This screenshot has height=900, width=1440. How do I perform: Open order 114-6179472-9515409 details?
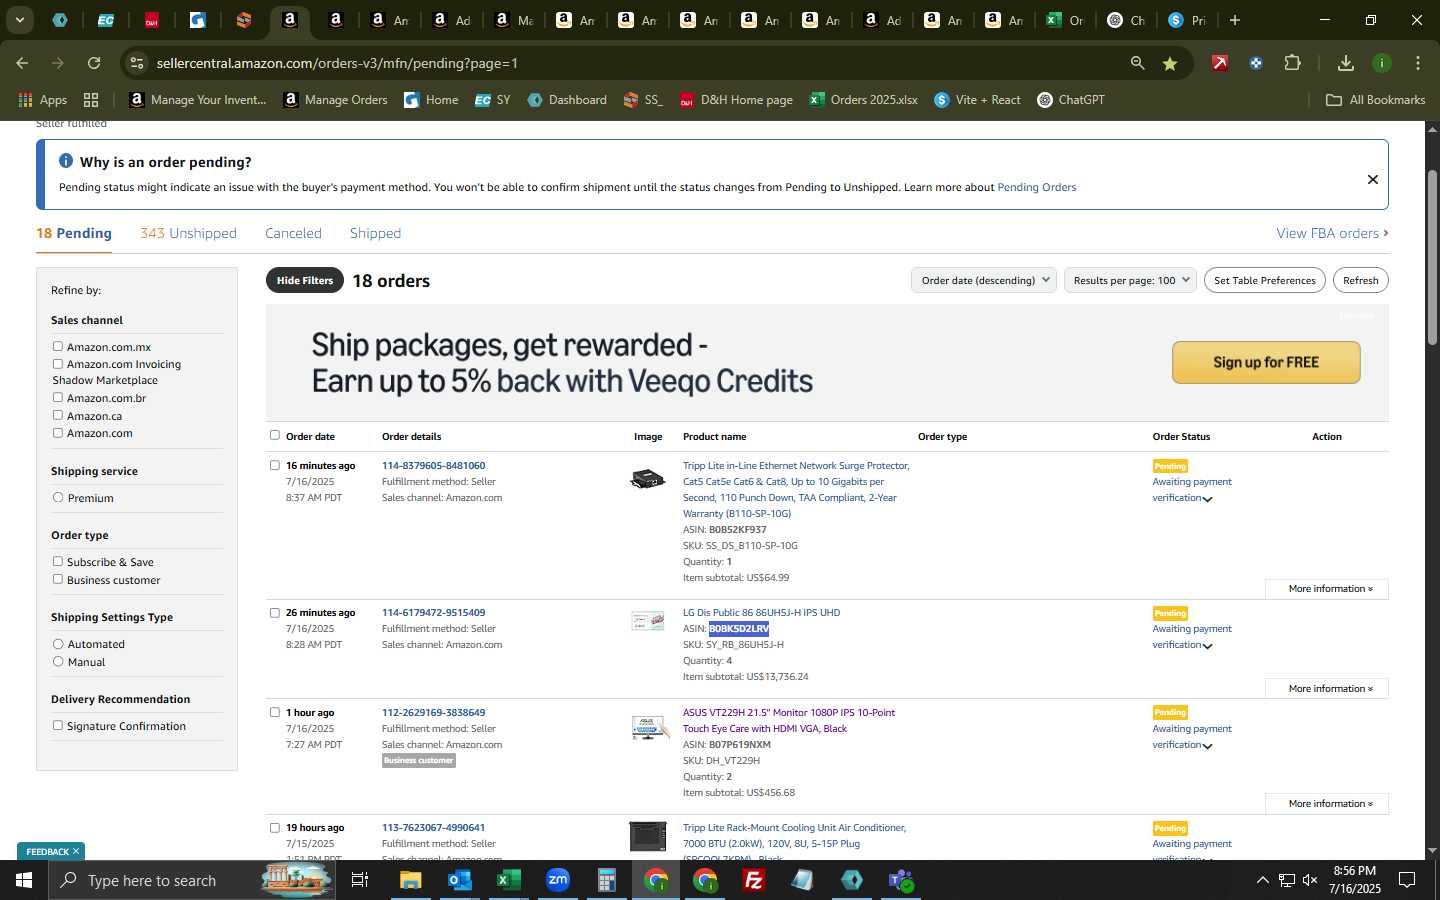click(x=433, y=612)
